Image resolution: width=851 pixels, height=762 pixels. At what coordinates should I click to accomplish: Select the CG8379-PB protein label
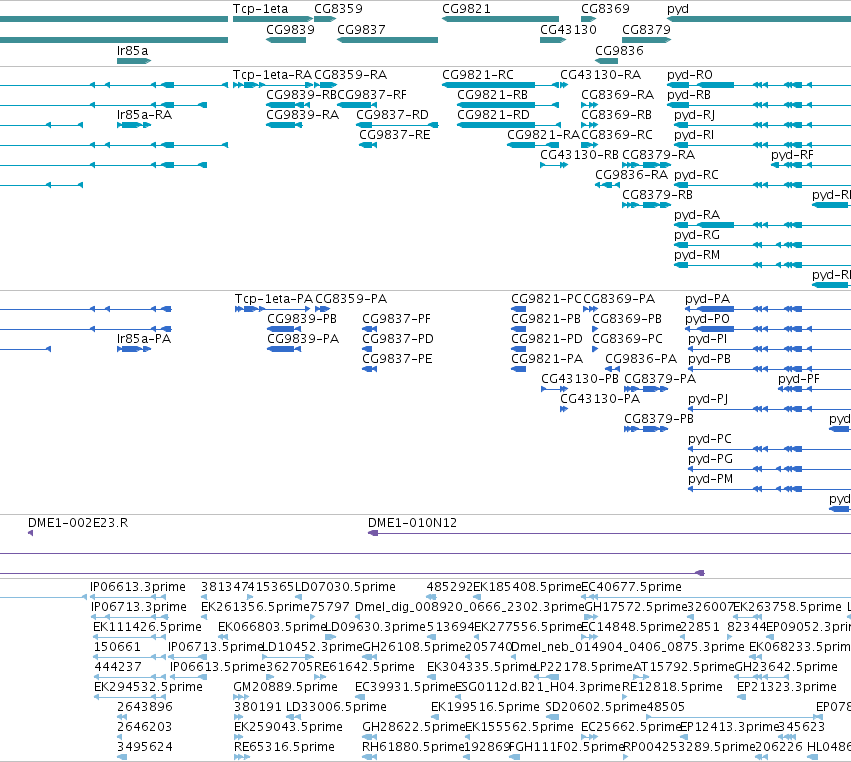[659, 420]
